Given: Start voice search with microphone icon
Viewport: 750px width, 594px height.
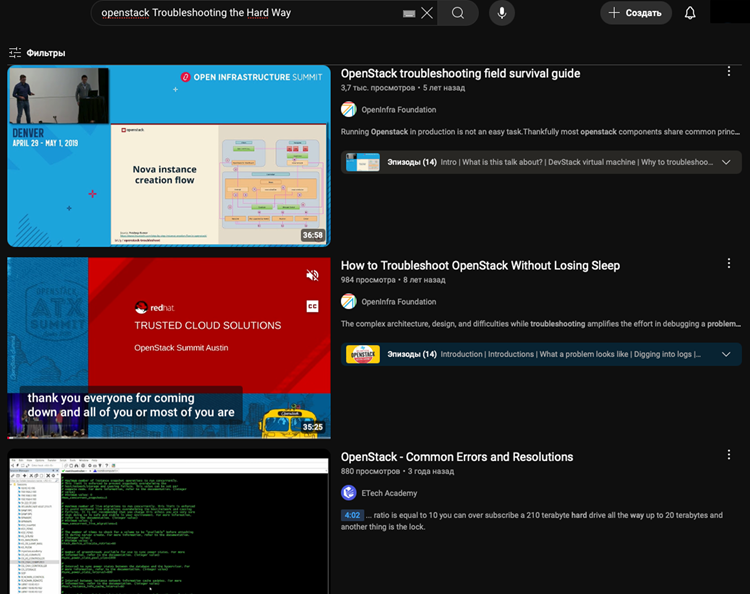Looking at the screenshot, I should tap(502, 13).
